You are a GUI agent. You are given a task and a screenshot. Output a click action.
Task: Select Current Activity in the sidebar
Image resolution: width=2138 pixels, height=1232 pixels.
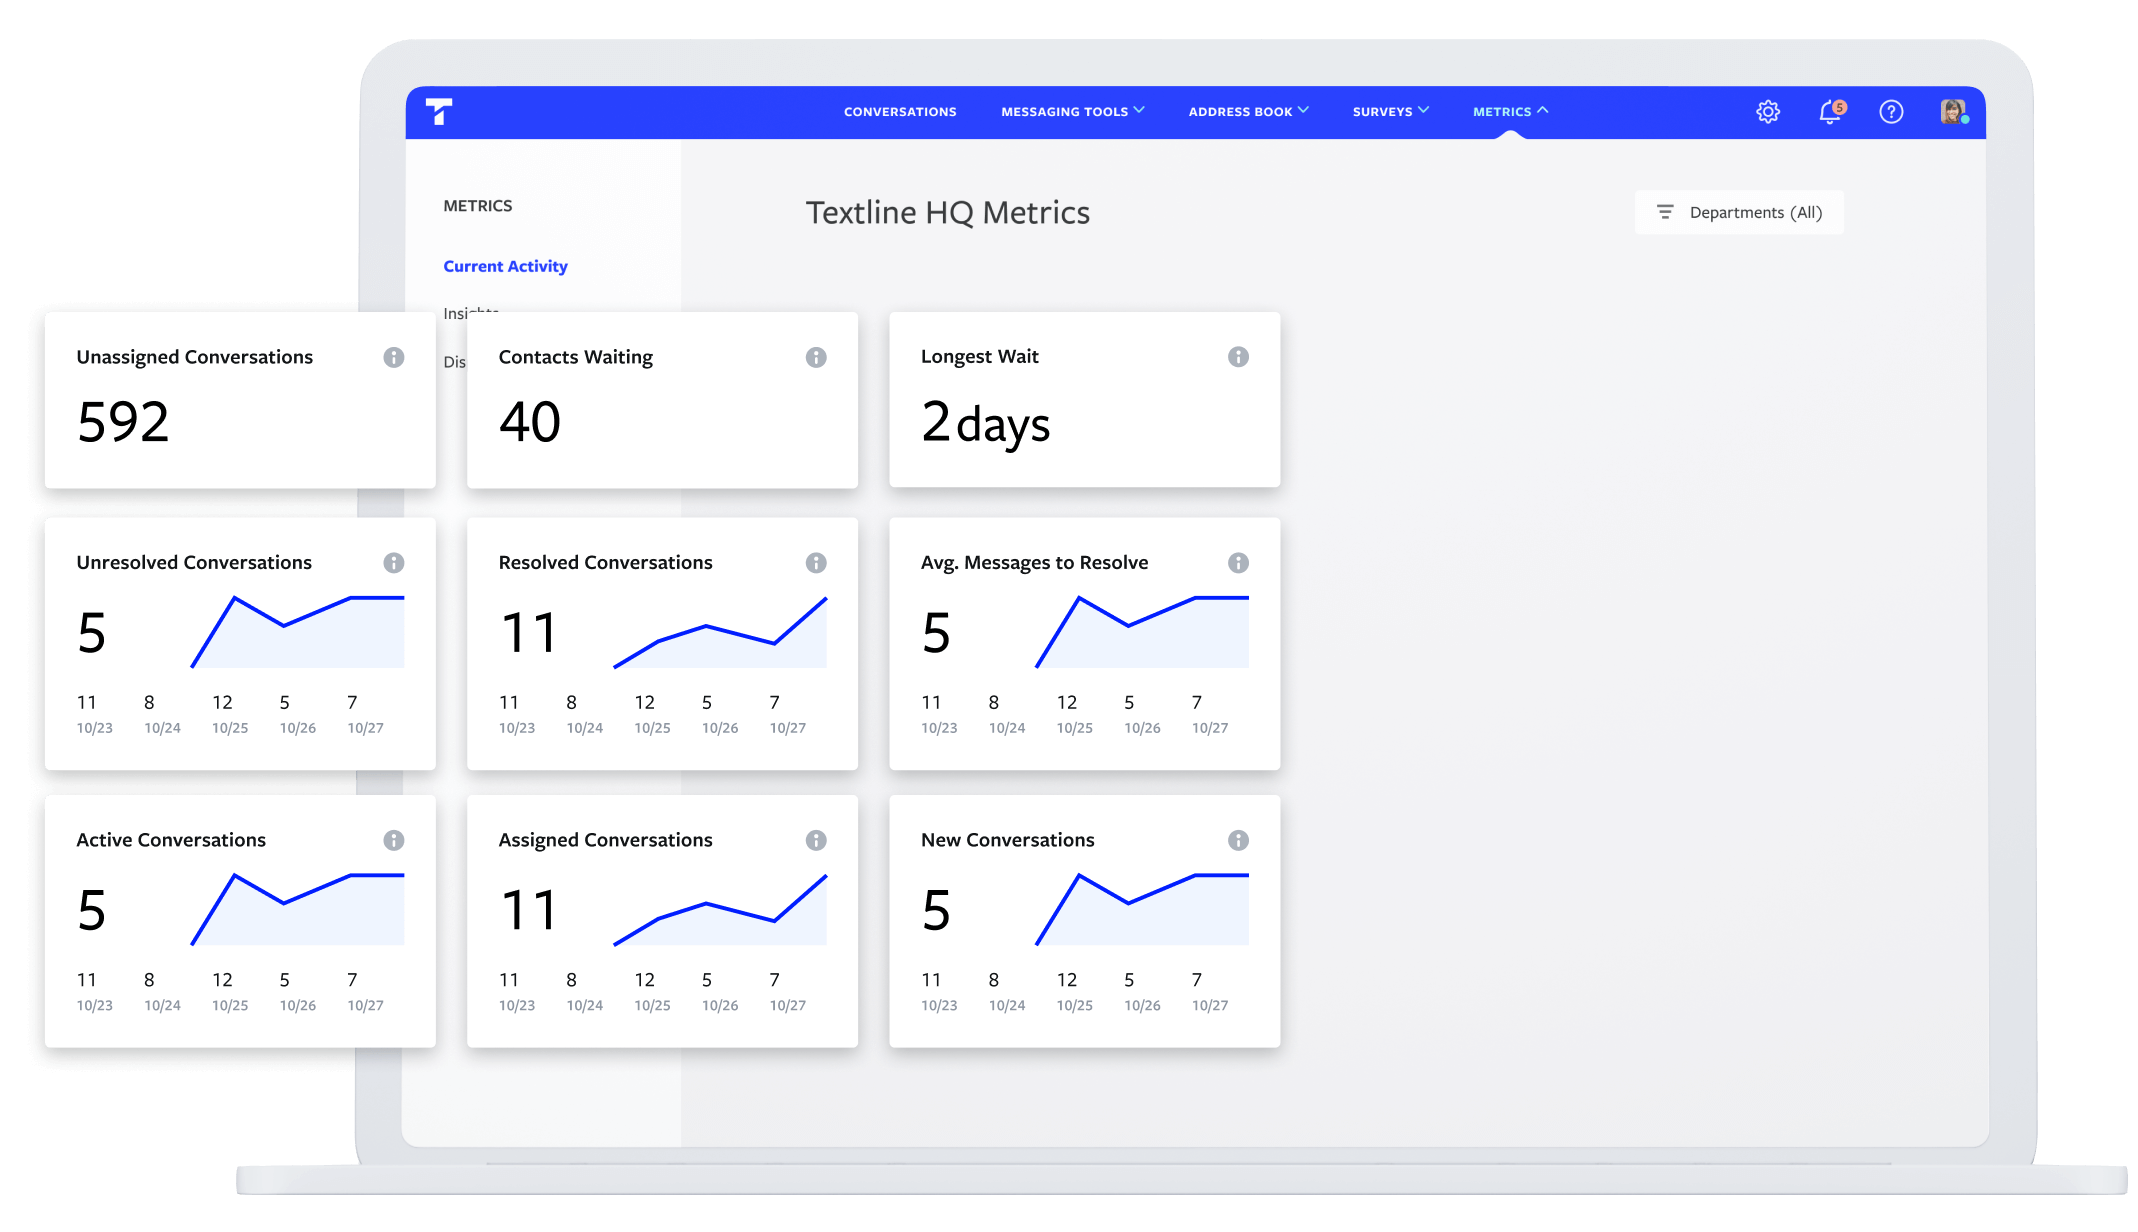[x=505, y=266]
